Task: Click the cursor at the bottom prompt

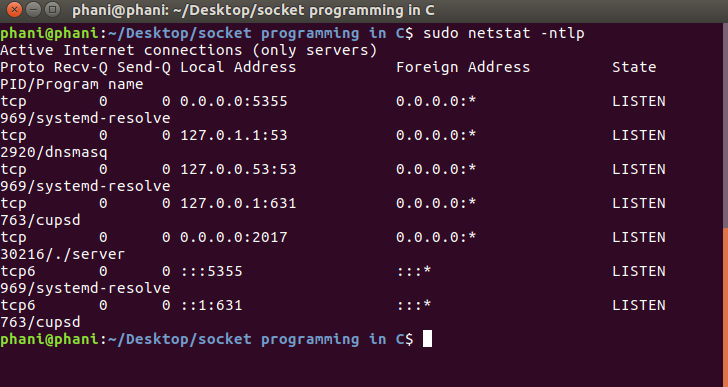Action: (427, 339)
